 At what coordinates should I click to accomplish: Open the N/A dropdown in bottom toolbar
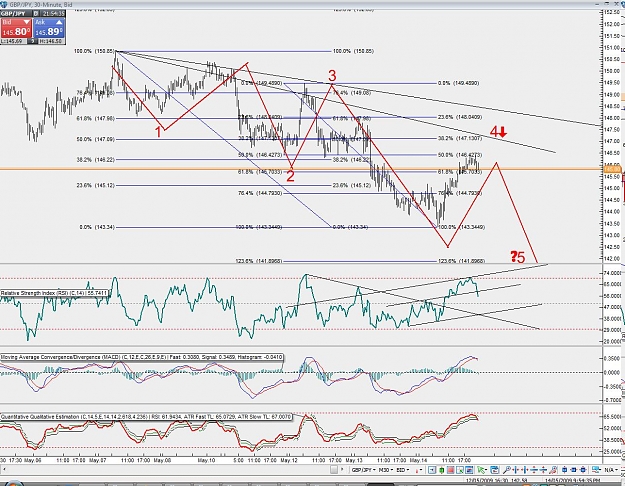[x=611, y=470]
